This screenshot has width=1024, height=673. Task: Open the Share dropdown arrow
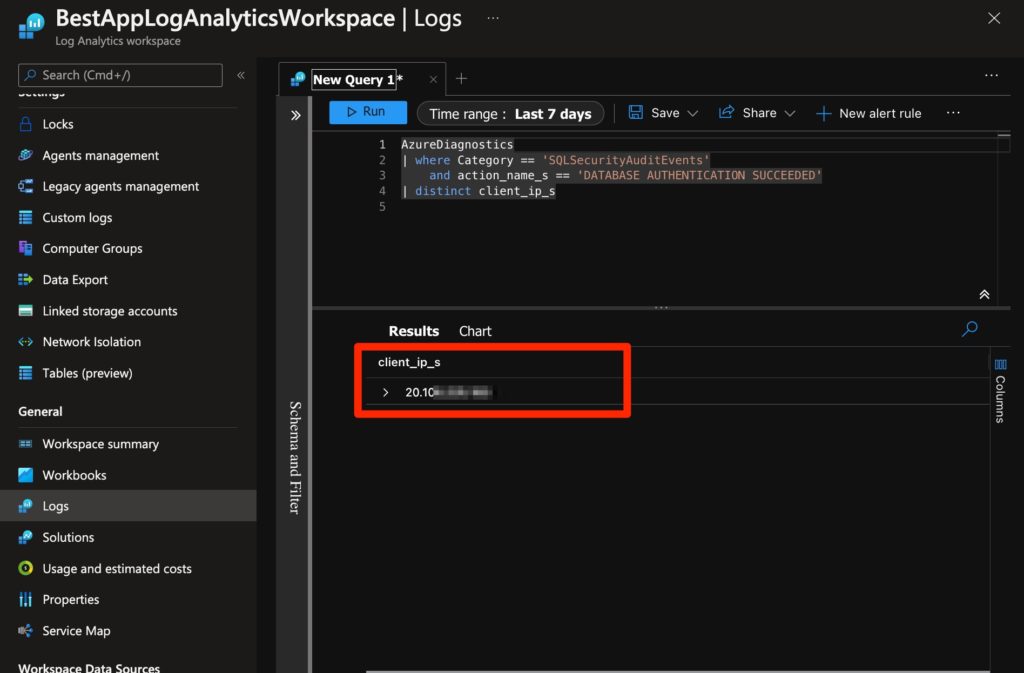coord(790,113)
